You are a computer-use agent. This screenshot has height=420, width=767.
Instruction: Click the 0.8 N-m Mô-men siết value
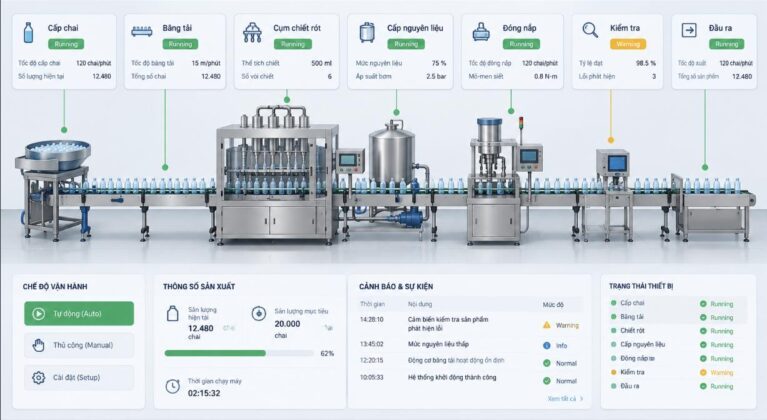pos(545,76)
